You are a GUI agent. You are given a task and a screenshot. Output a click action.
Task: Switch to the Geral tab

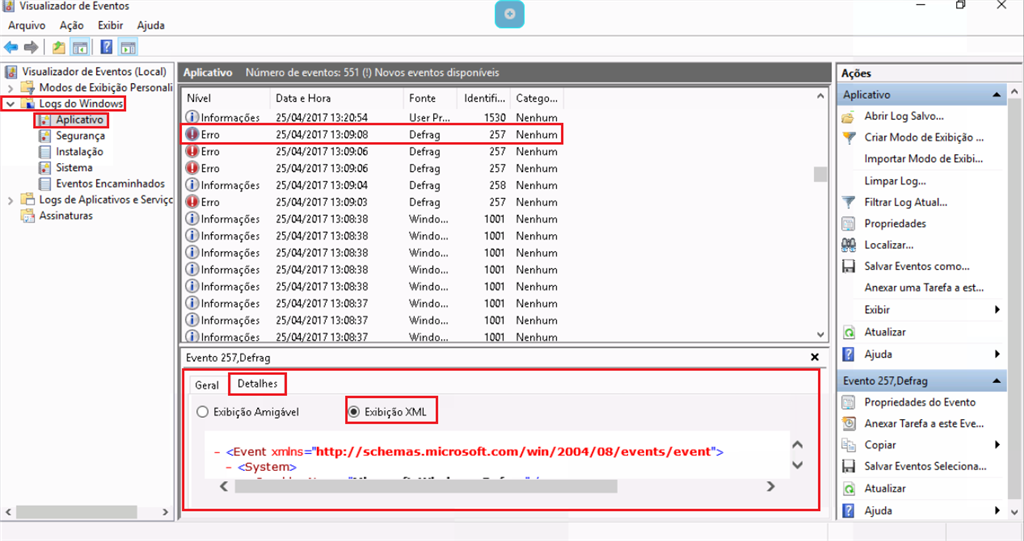tap(207, 385)
